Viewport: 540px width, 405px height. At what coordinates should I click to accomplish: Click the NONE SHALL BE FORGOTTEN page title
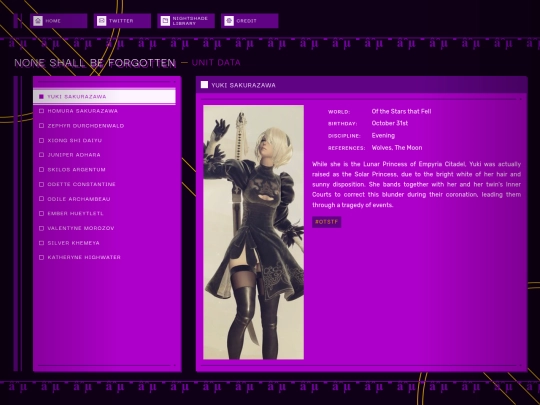(95, 63)
